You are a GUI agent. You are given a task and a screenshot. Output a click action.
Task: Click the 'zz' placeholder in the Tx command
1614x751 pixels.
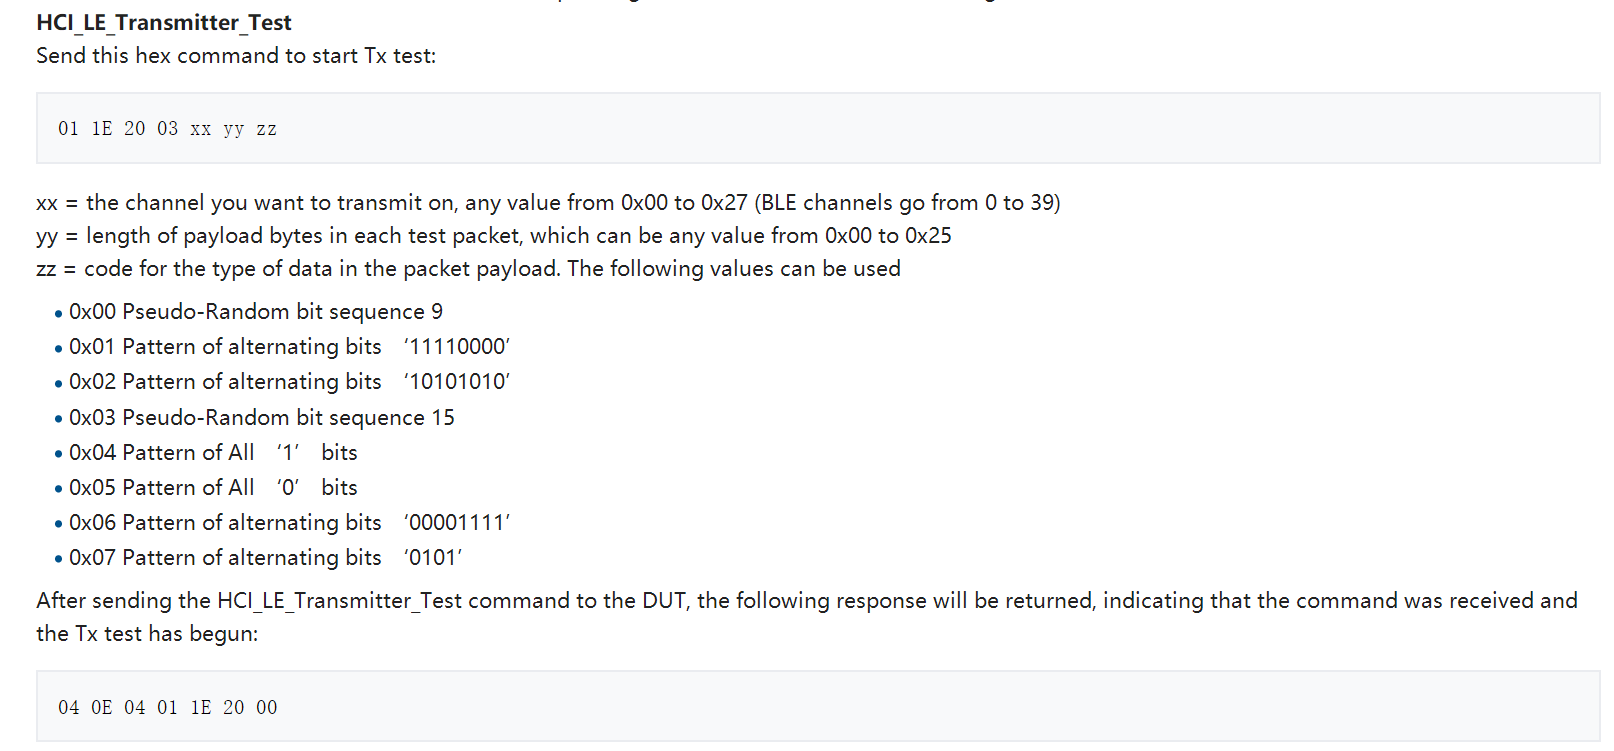pyautogui.click(x=266, y=129)
